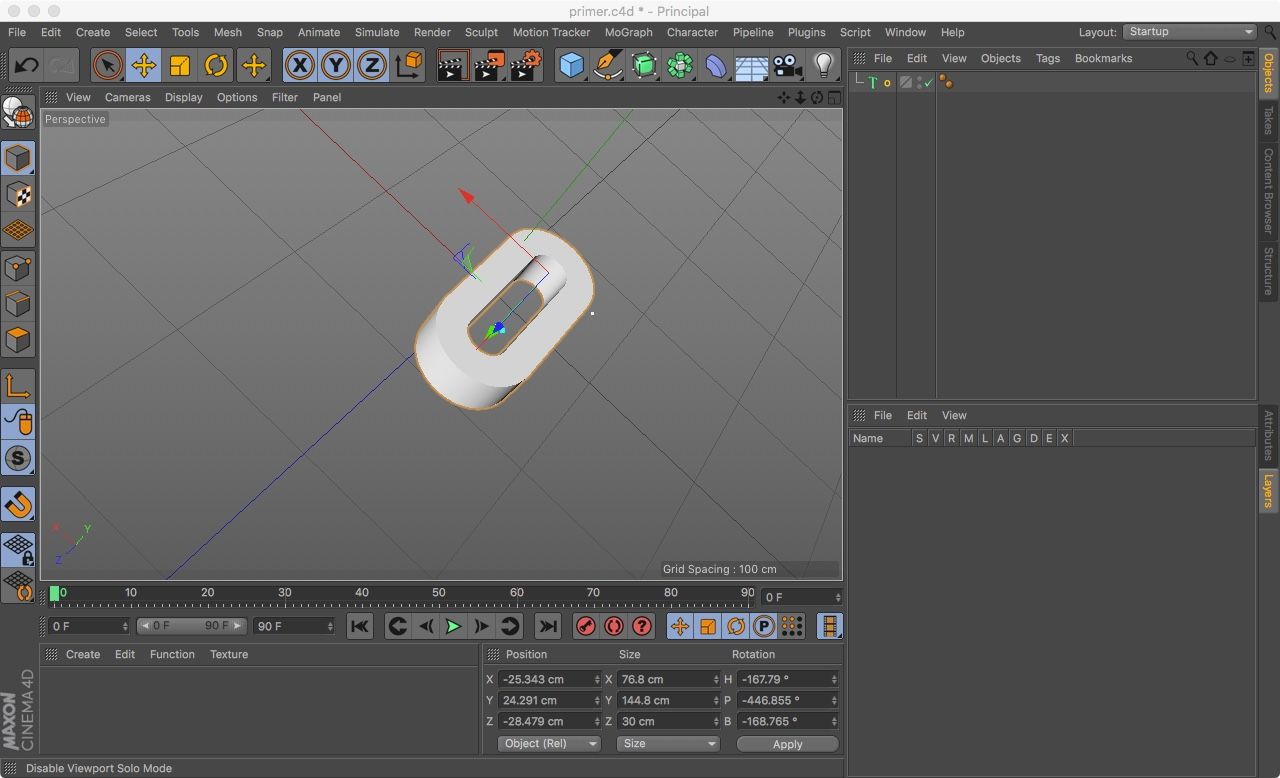1280x778 pixels.
Task: Click the Position X input field
Action: click(550, 679)
